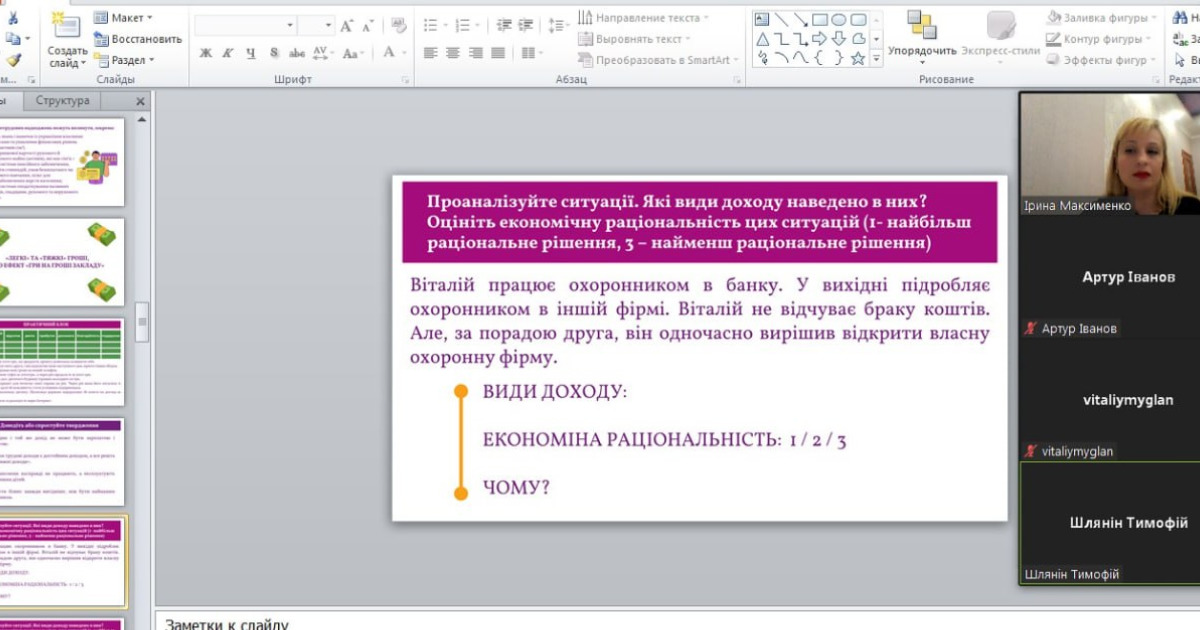Click the Clear Formatting eraser icon
The image size is (1200, 630).
click(x=399, y=26)
